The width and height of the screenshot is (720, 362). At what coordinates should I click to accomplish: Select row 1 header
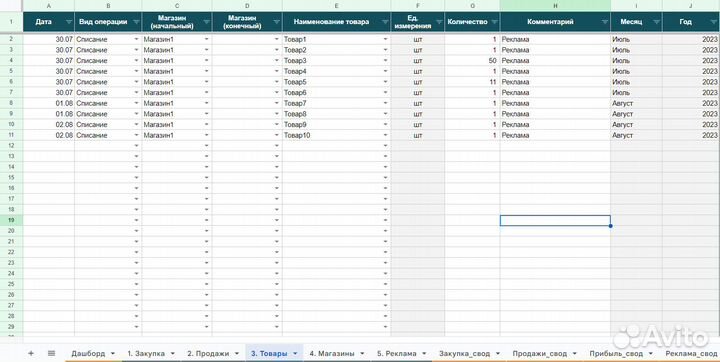[11, 22]
